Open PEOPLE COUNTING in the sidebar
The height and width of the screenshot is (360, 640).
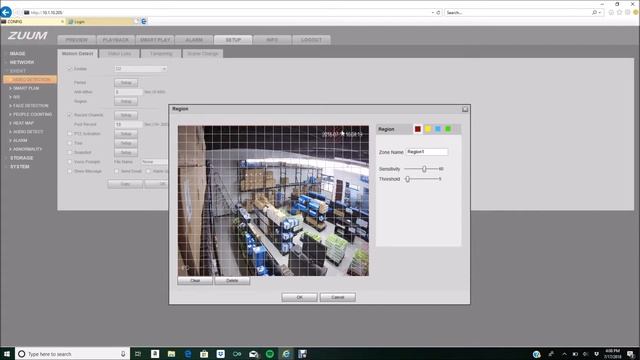tap(32, 114)
